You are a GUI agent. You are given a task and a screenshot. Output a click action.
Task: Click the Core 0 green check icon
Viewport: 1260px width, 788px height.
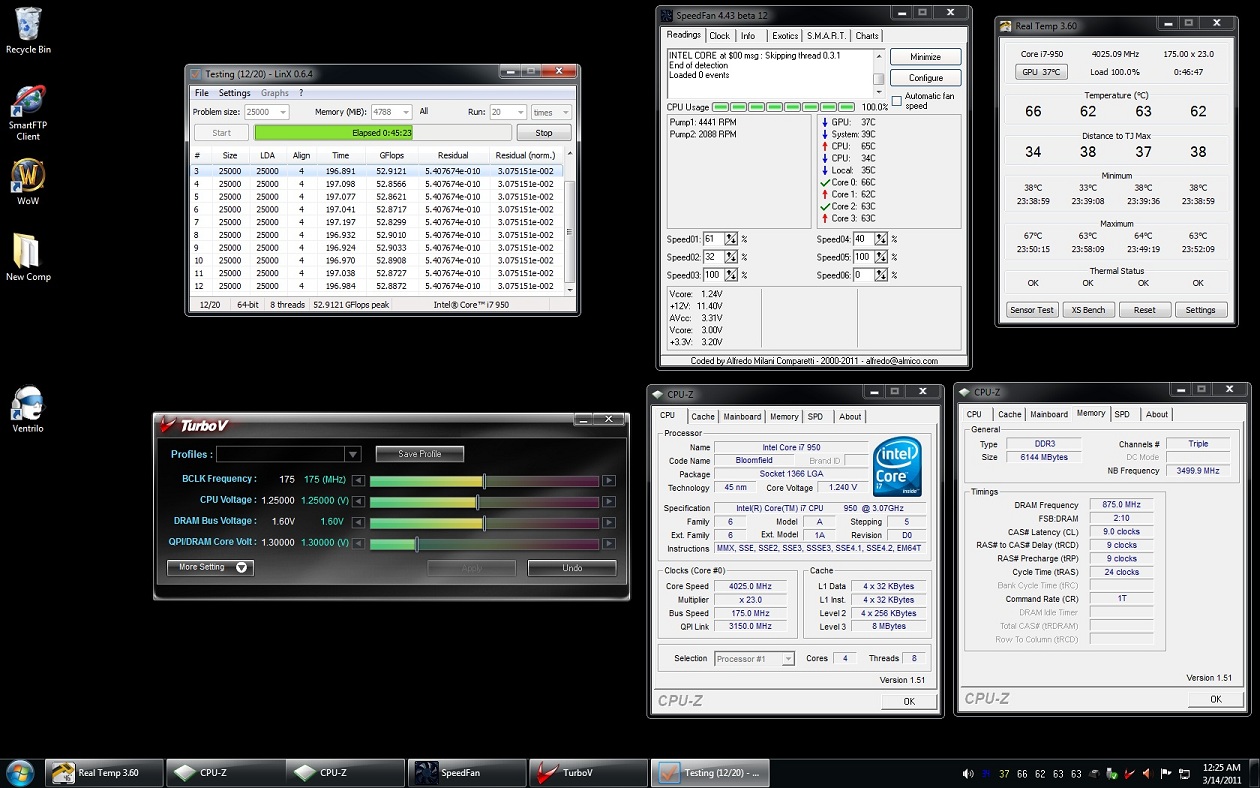tap(825, 182)
